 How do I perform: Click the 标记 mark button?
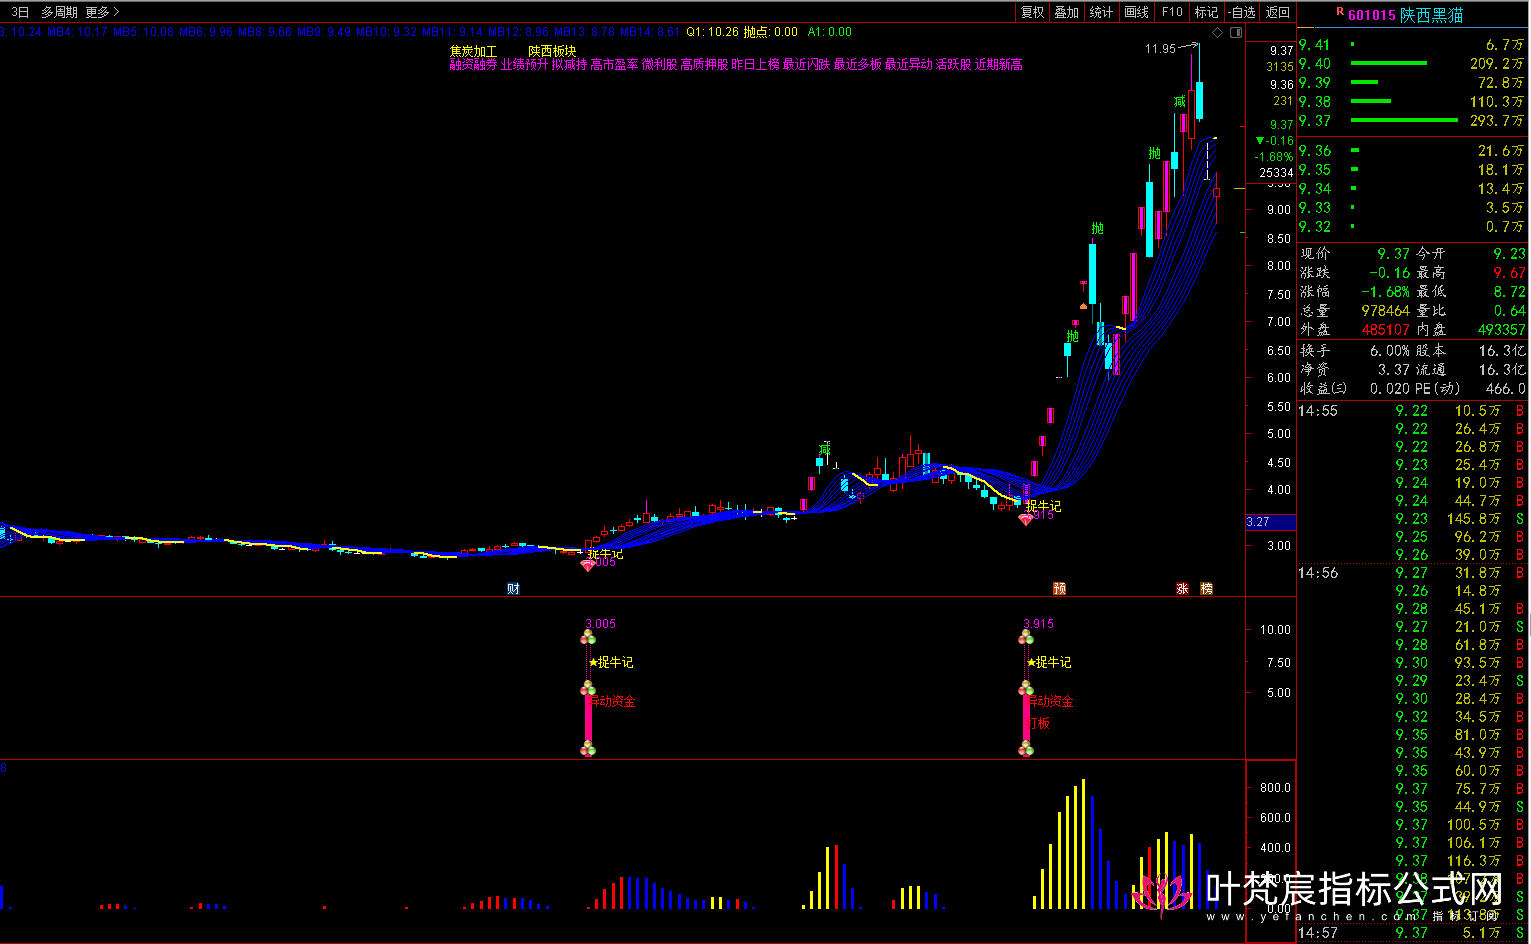pyautogui.click(x=1207, y=12)
